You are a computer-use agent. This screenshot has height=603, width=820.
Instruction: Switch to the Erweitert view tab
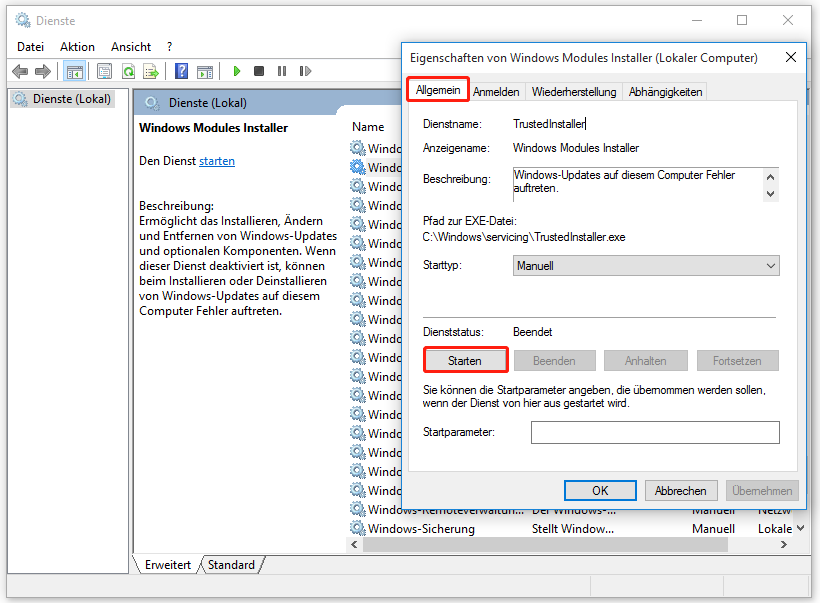tap(168, 565)
